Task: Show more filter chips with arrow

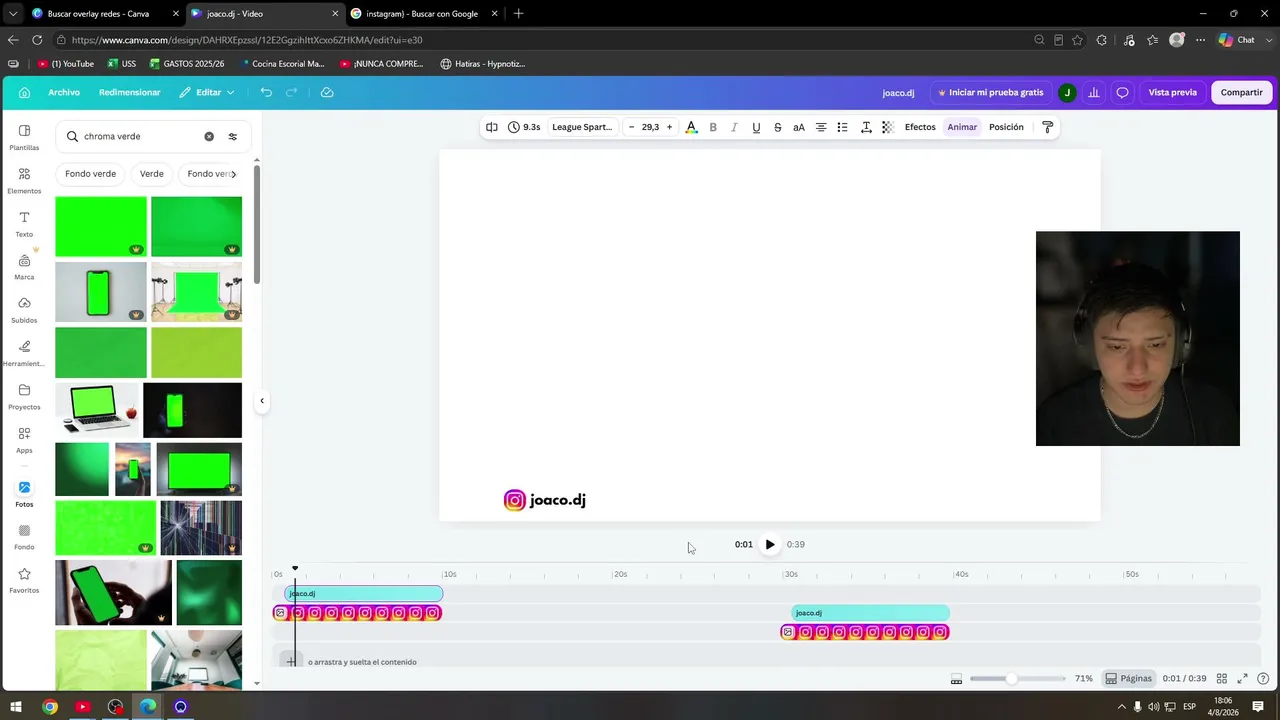Action: pos(234,174)
